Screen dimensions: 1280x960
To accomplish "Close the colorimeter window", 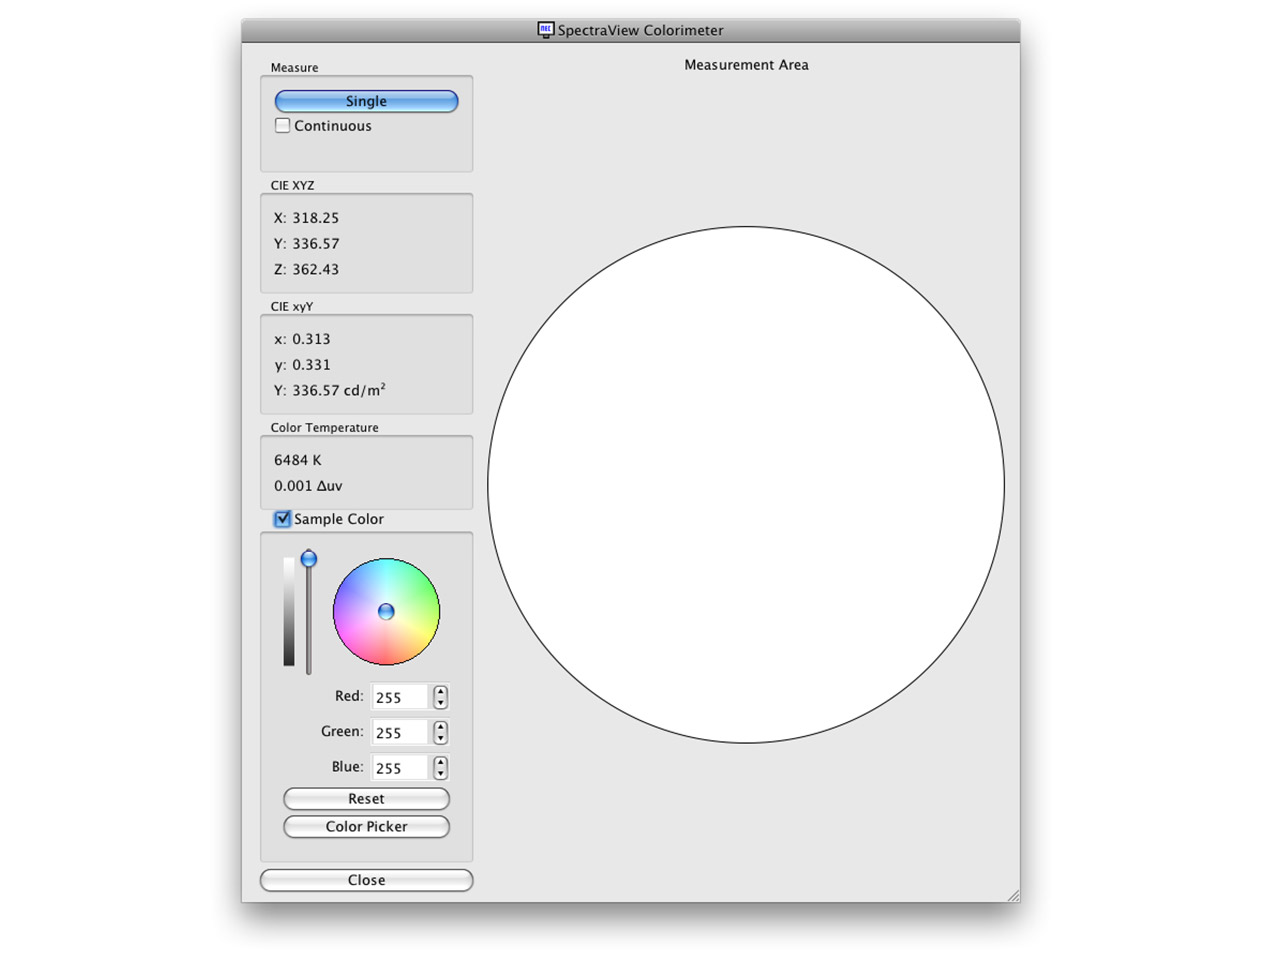I will (366, 880).
